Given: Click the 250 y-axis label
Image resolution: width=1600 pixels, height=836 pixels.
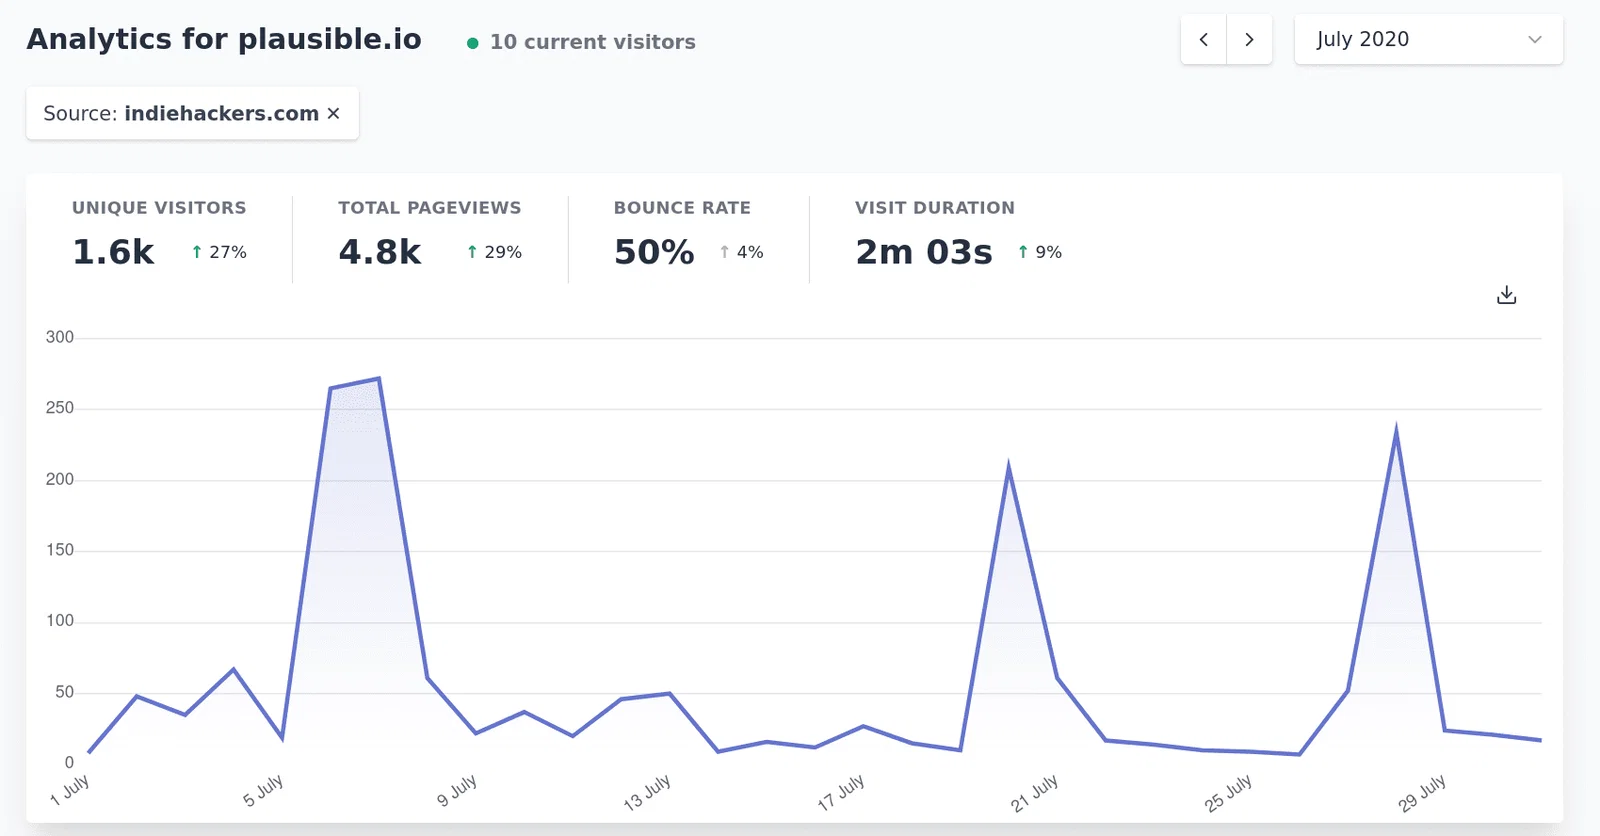Looking at the screenshot, I should [x=60, y=408].
